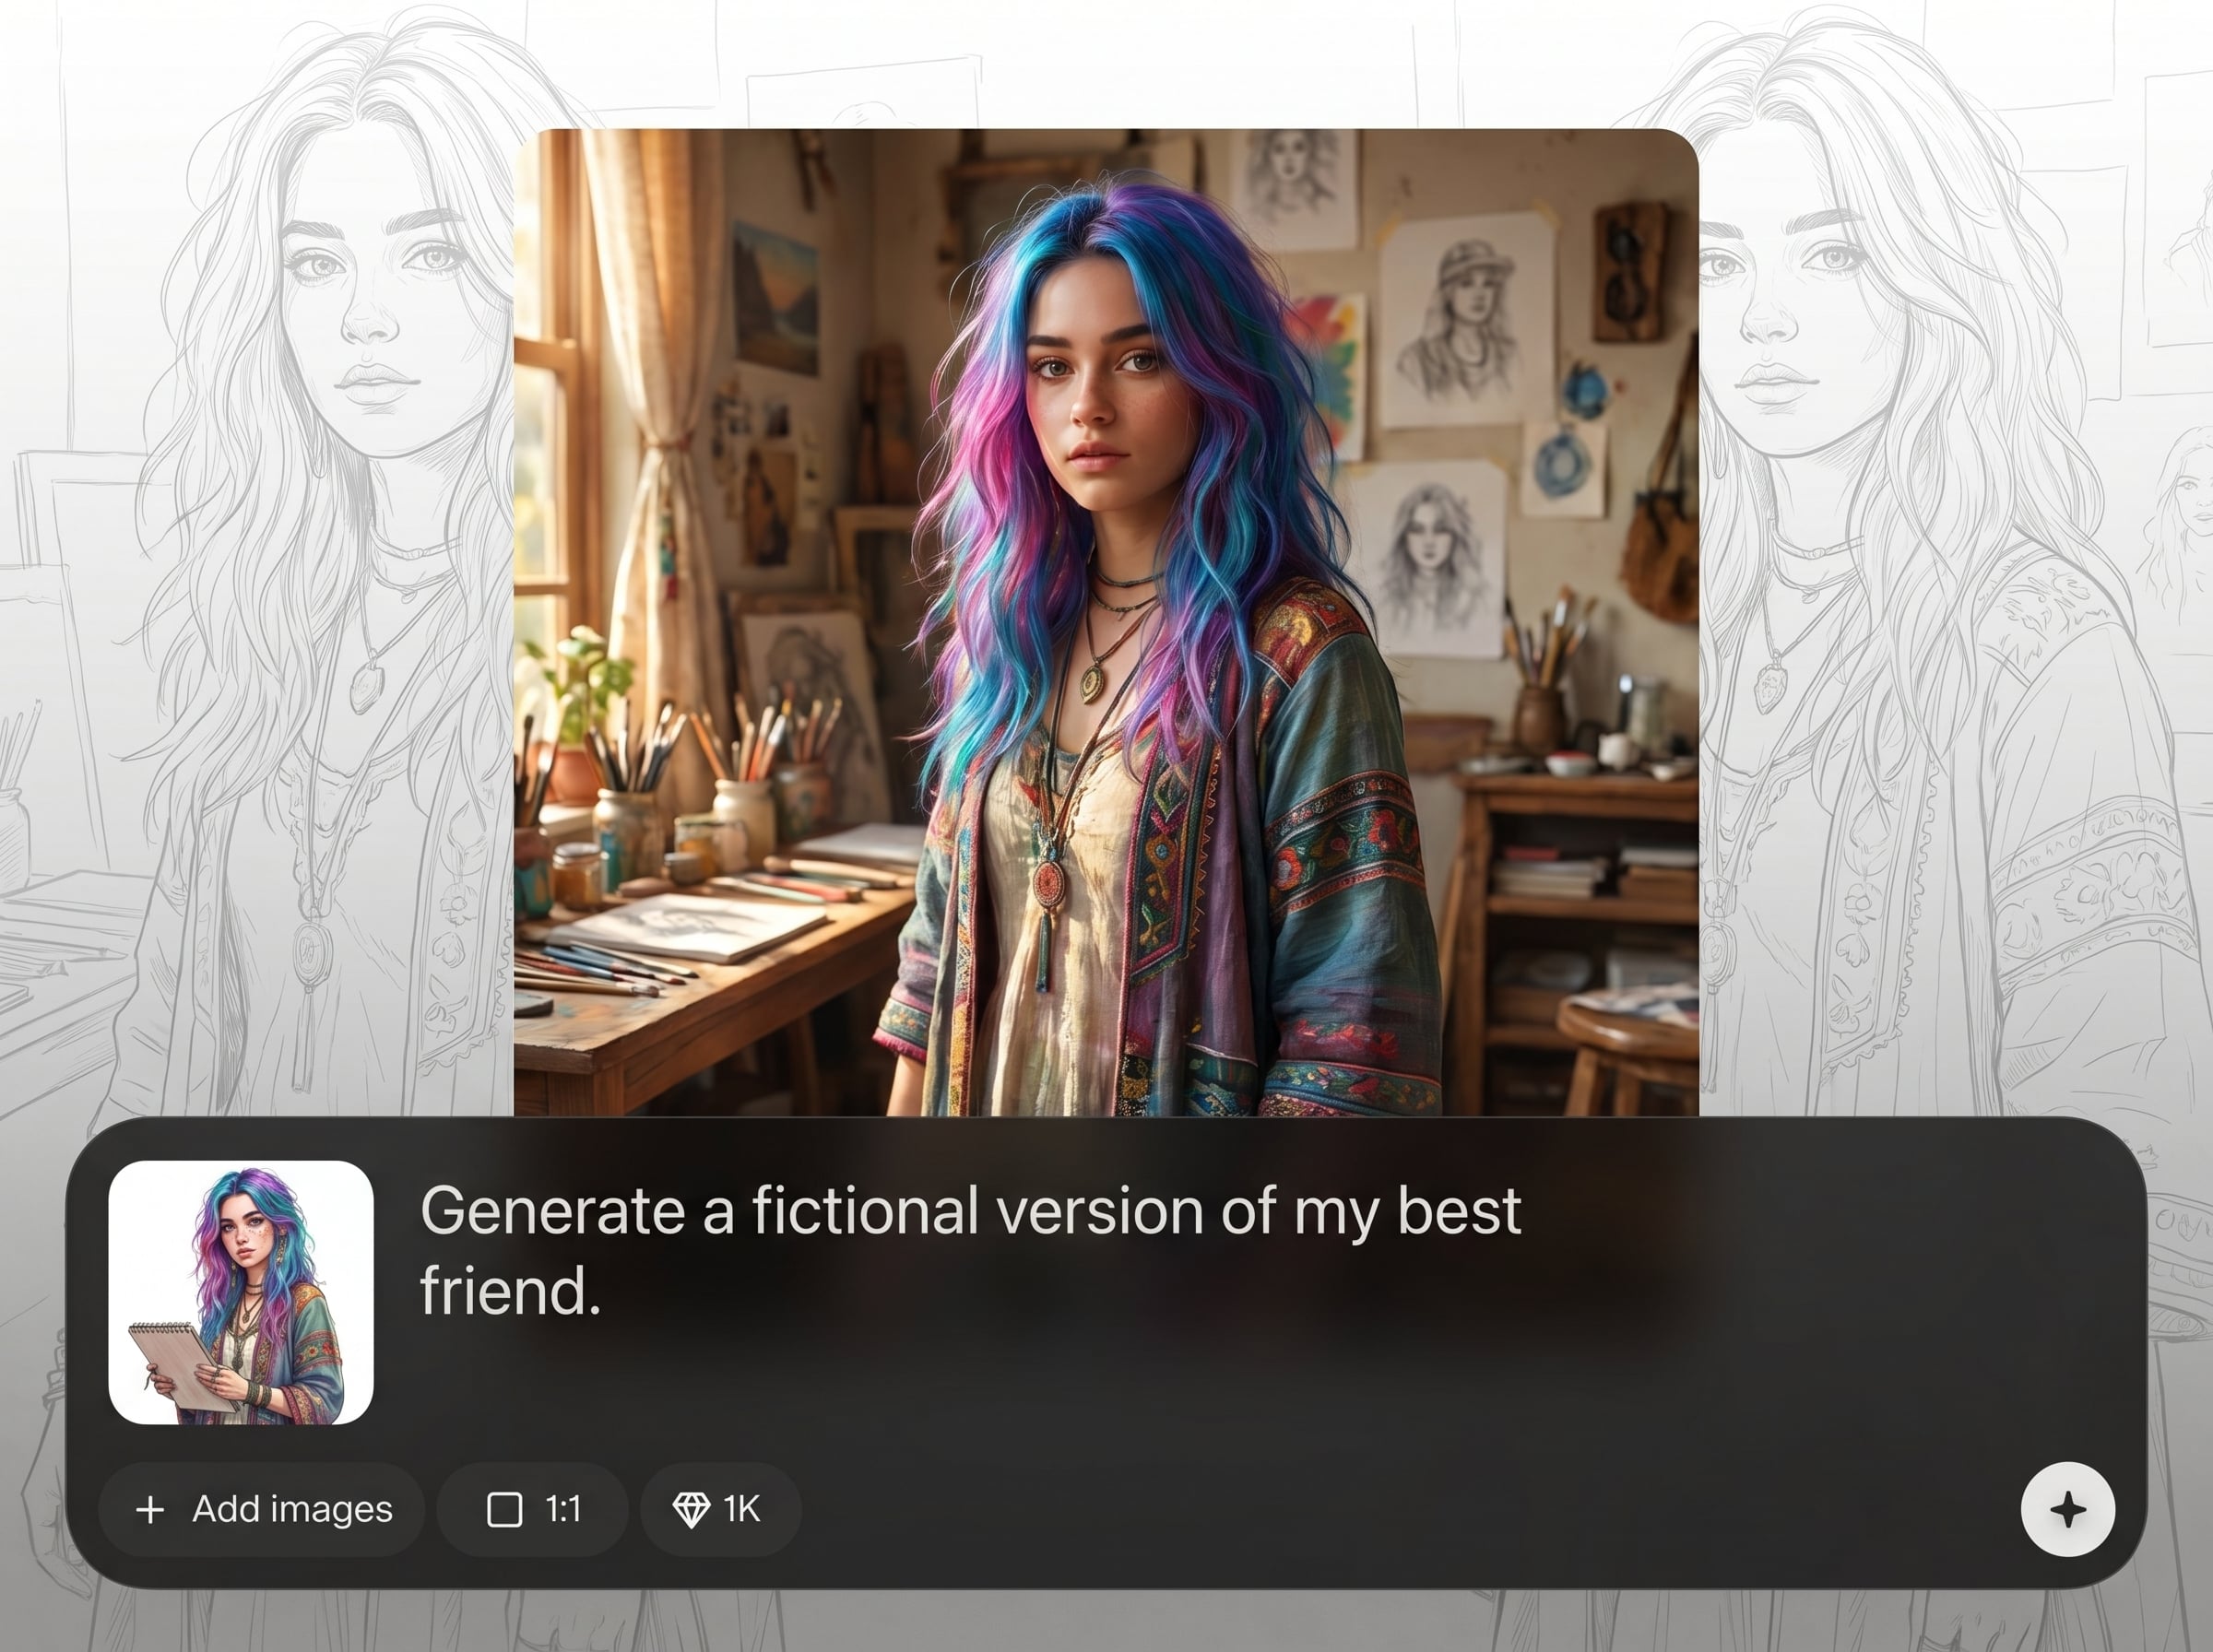Click the diamond quality icon

[691, 1509]
